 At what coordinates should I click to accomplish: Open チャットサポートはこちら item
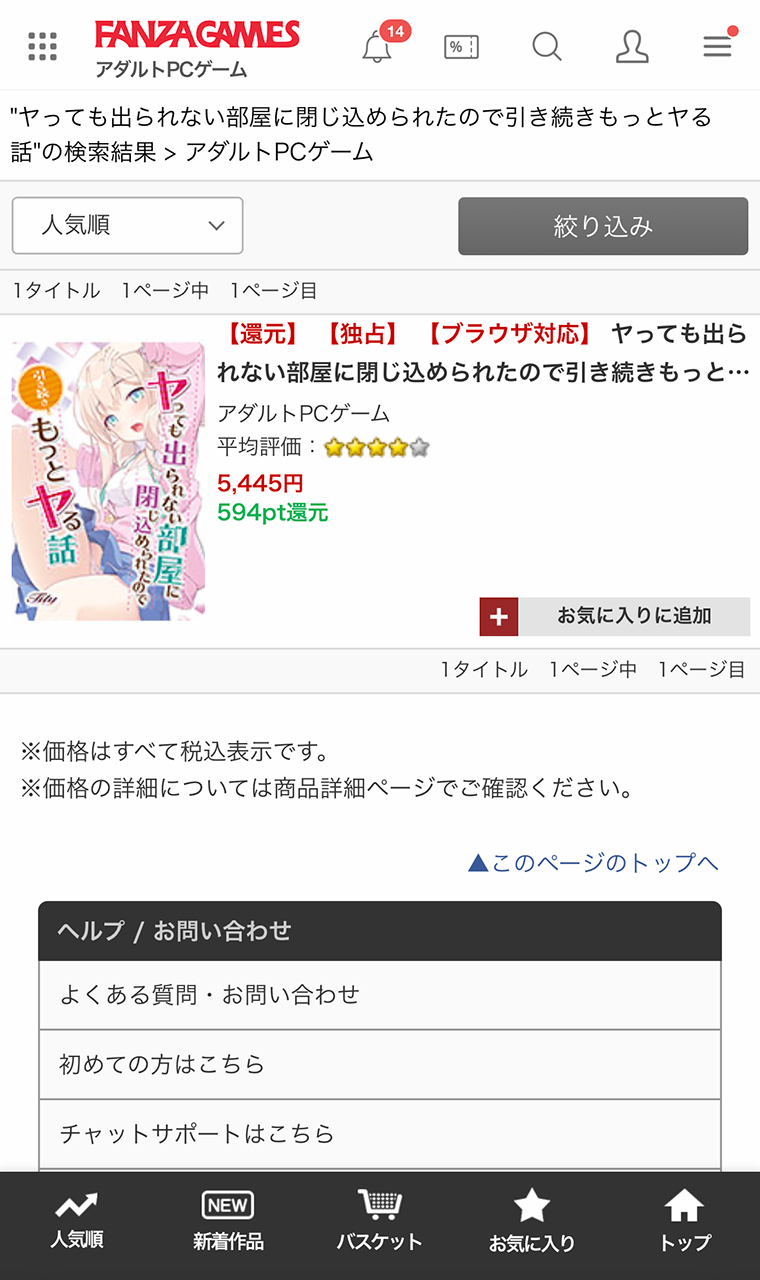click(380, 1134)
